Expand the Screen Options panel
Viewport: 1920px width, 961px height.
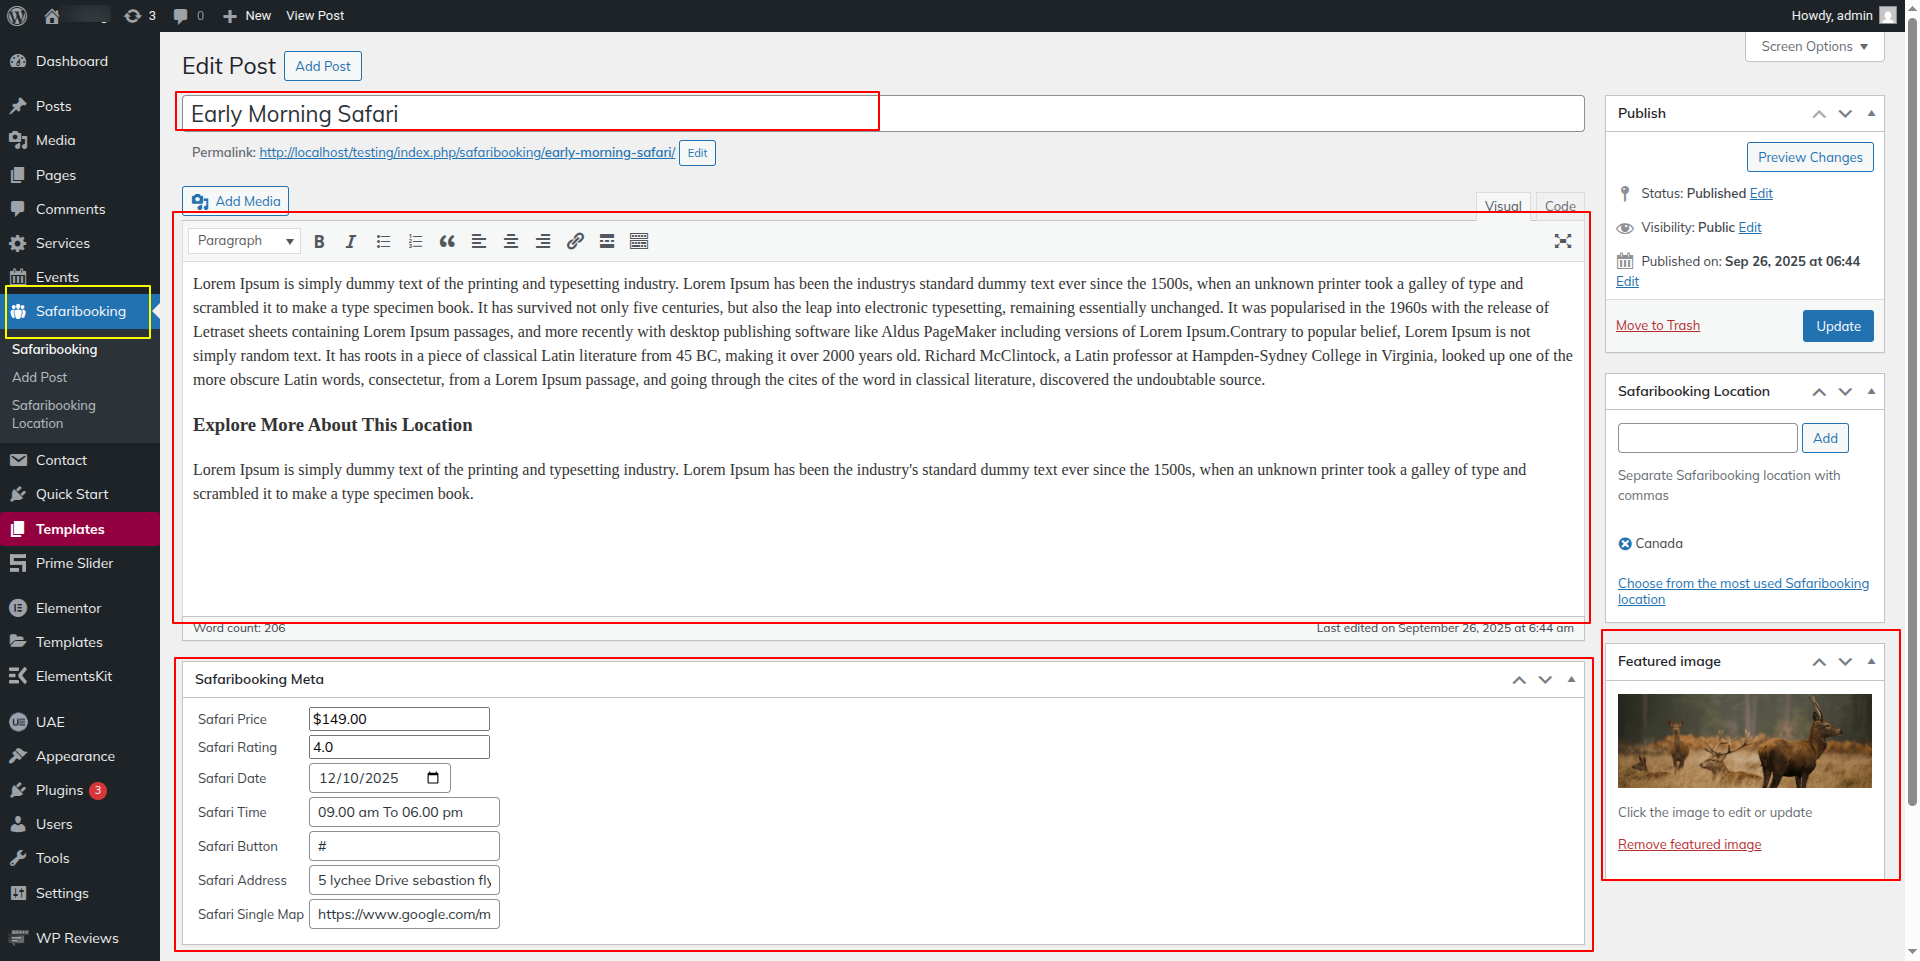tap(1814, 47)
